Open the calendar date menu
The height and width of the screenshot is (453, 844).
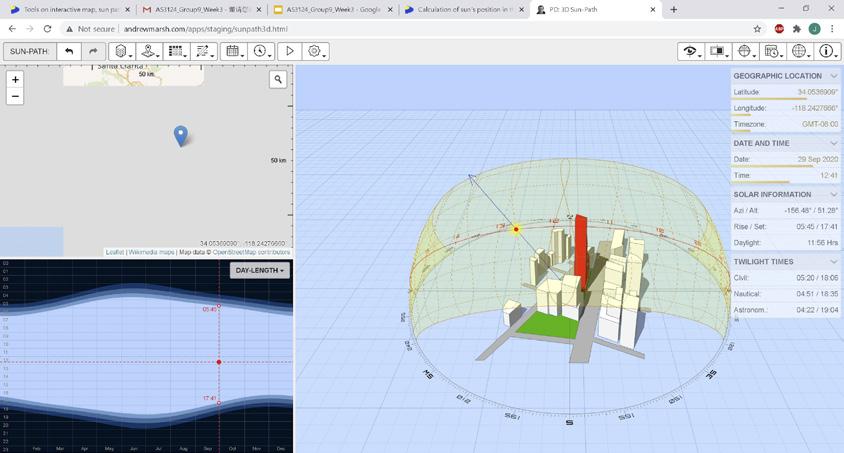click(x=234, y=51)
